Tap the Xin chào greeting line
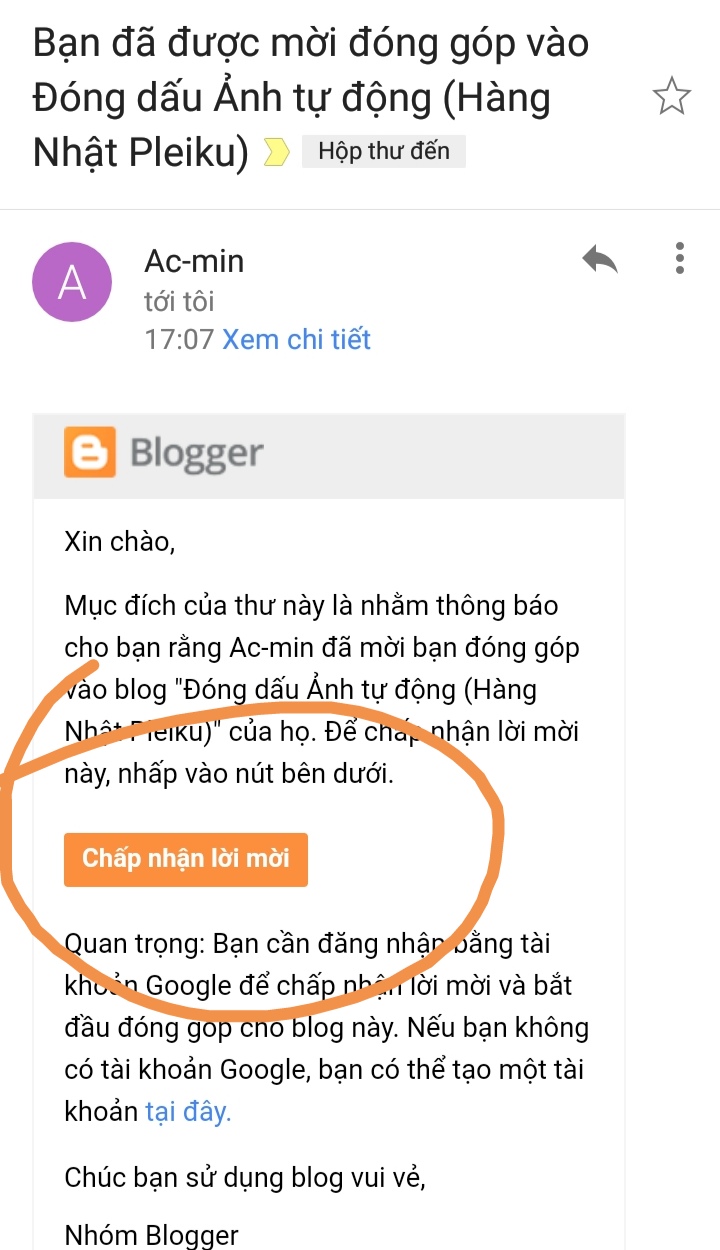 [x=120, y=543]
